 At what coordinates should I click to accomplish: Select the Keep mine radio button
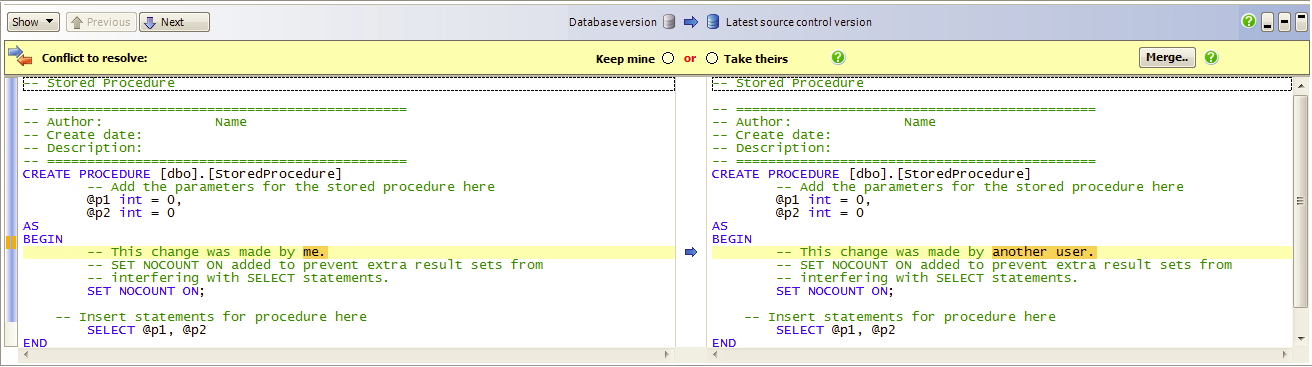coord(668,58)
